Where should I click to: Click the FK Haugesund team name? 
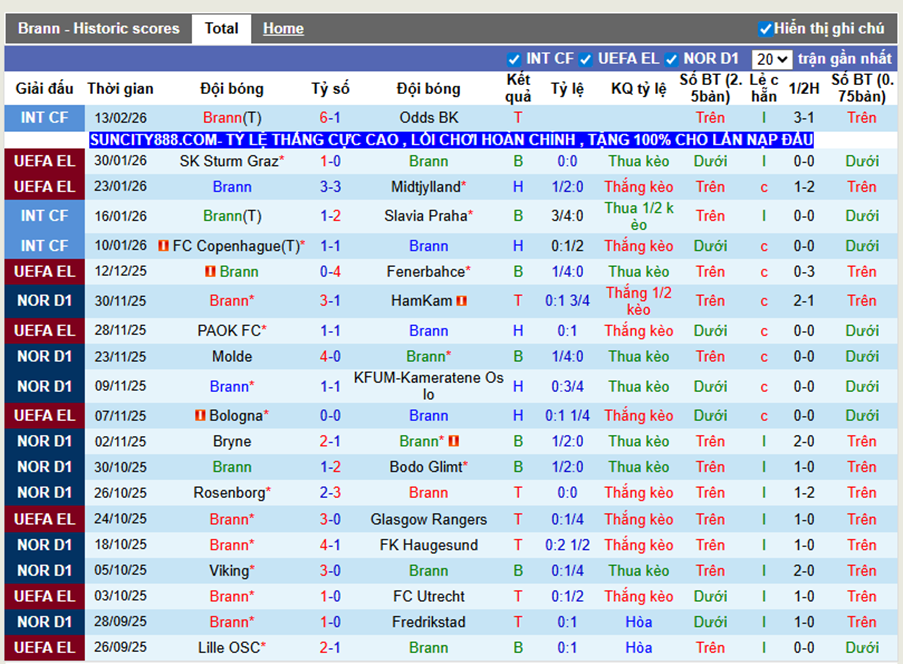pyautogui.click(x=428, y=545)
